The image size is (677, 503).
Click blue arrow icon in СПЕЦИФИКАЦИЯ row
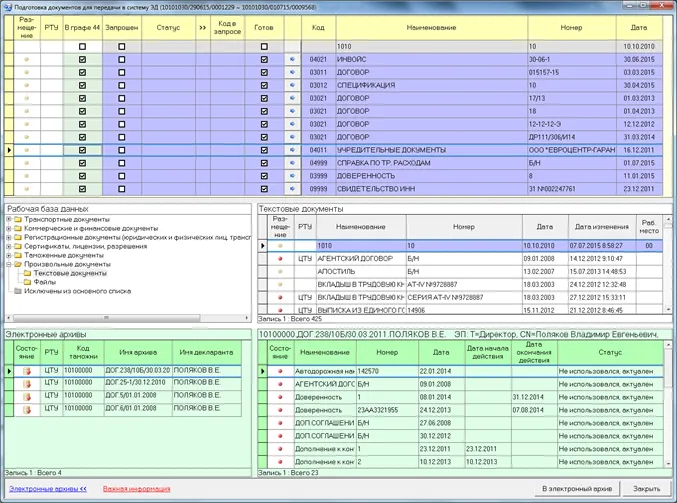tap(292, 85)
